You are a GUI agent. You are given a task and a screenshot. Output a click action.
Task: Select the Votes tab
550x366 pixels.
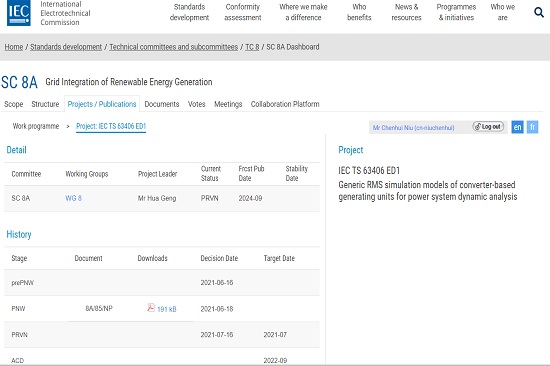coord(196,104)
